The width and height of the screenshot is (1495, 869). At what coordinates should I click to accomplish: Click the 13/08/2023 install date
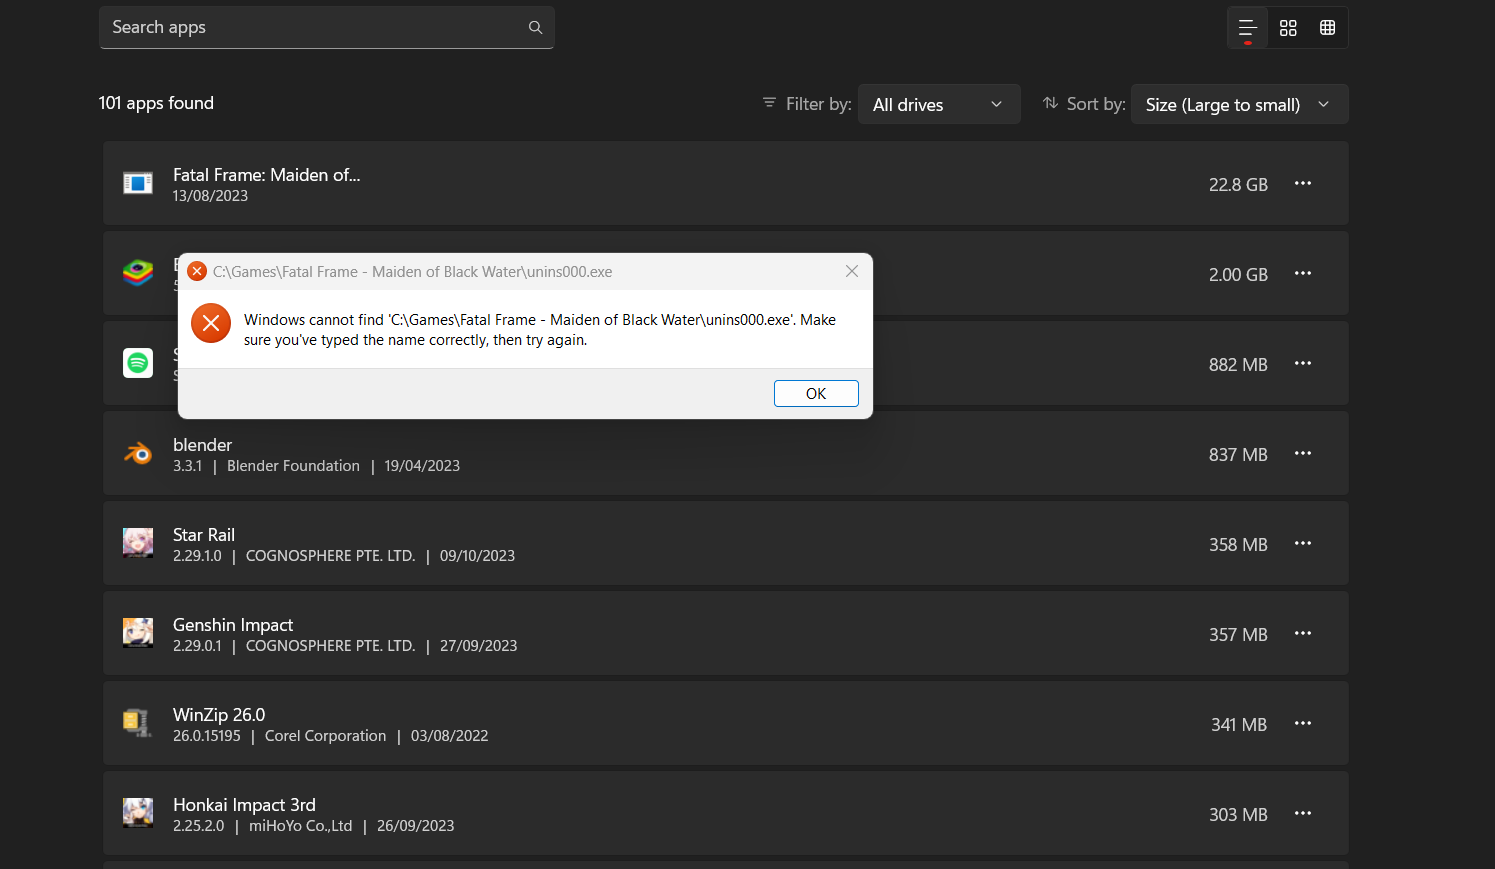point(210,196)
